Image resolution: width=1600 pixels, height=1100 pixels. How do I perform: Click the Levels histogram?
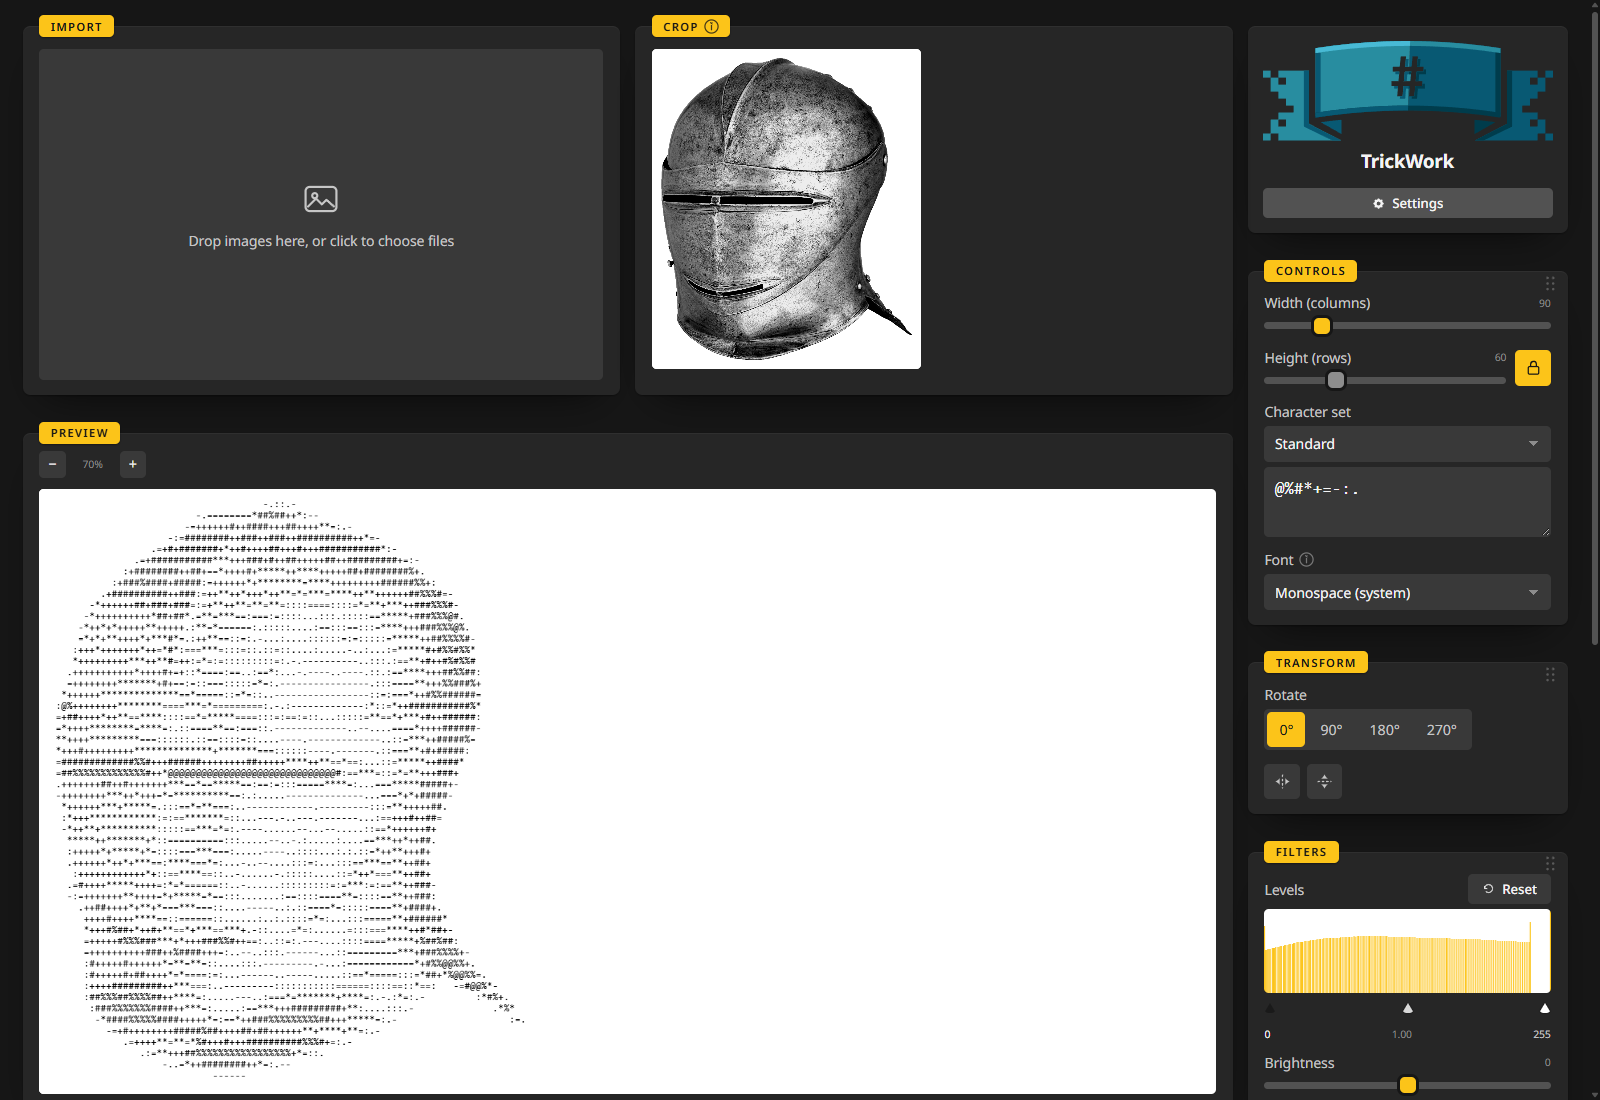[x=1407, y=951]
